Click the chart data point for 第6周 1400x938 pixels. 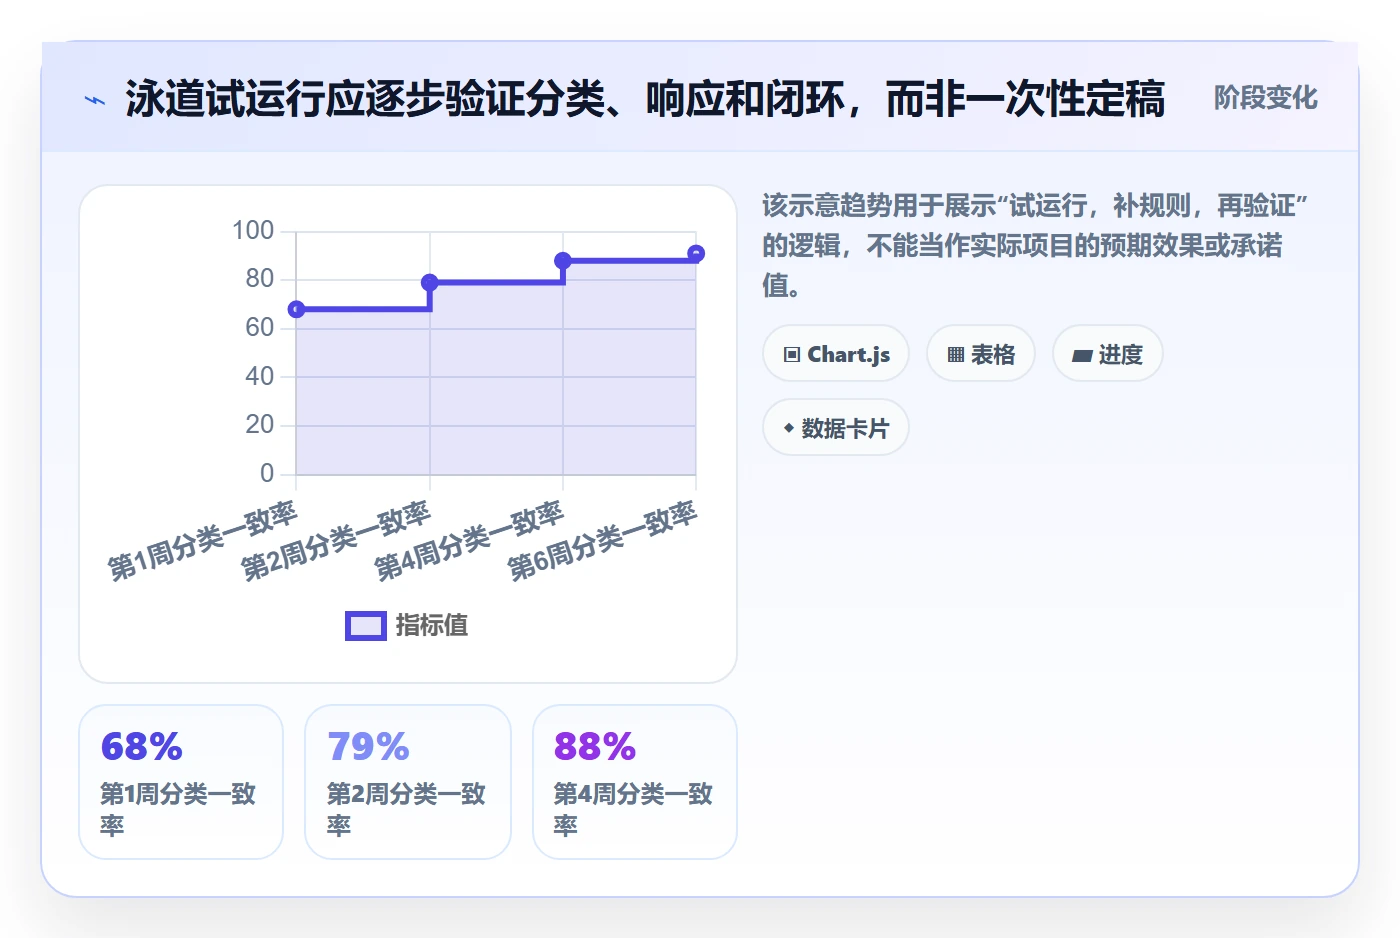696,254
